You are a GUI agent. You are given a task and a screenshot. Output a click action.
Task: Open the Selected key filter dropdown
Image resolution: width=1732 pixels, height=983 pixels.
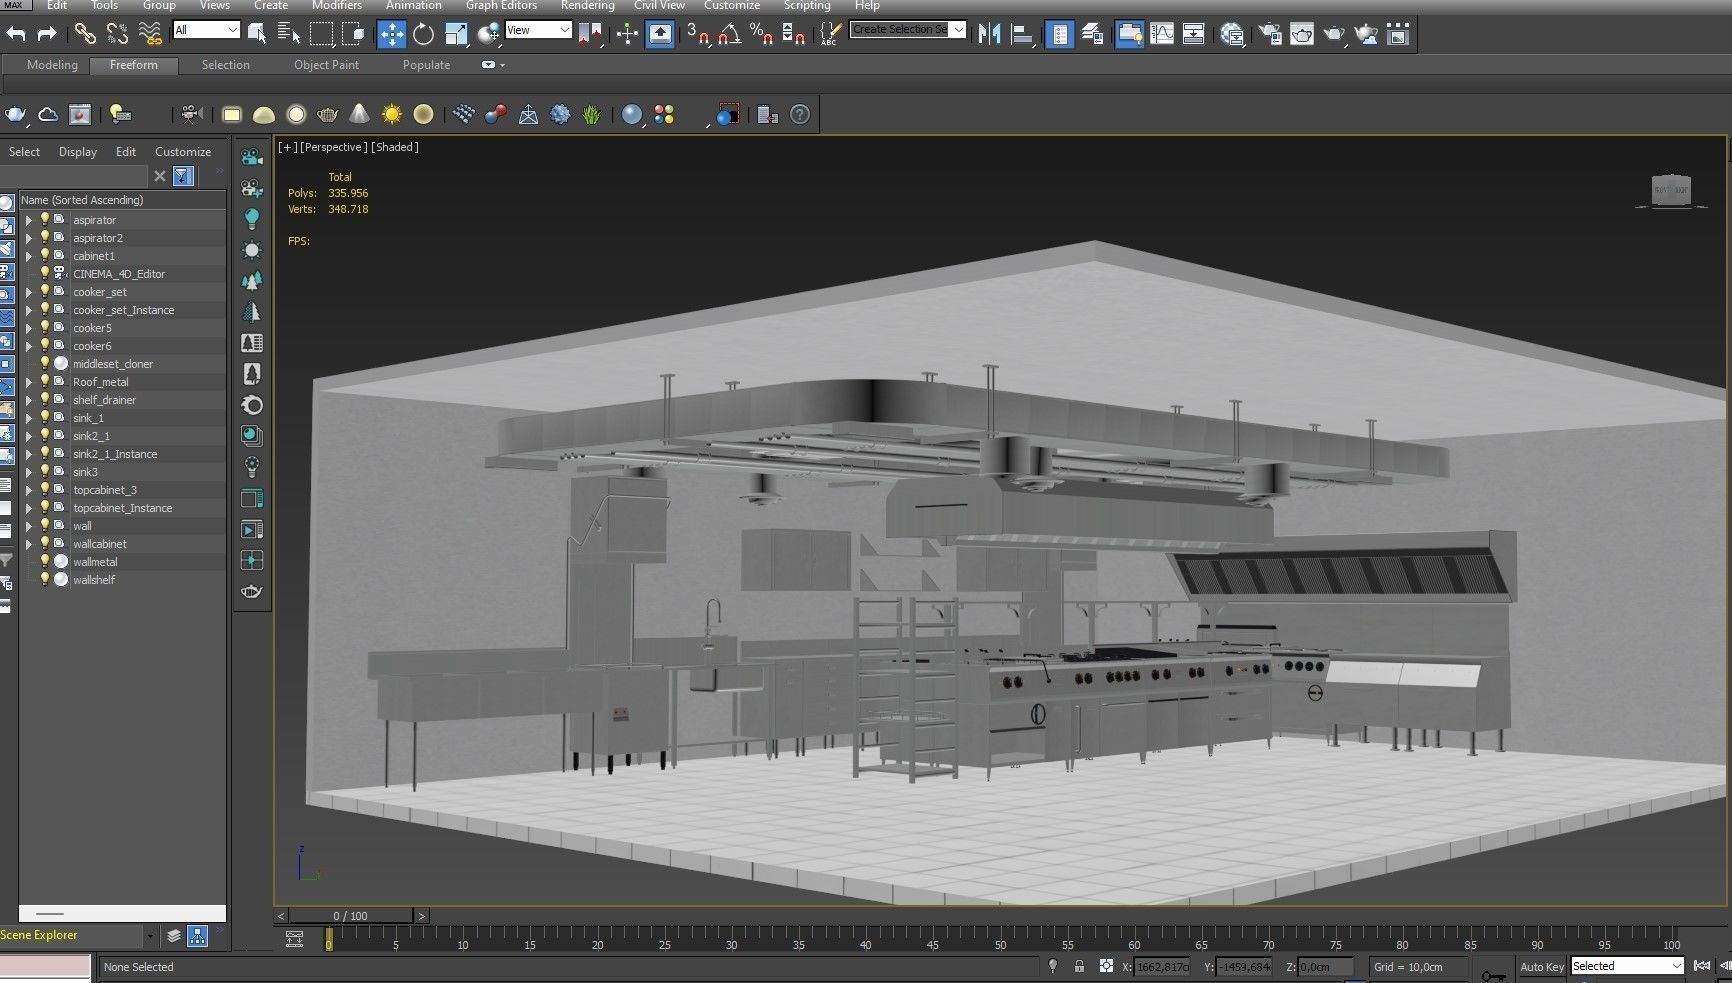[x=1627, y=966]
